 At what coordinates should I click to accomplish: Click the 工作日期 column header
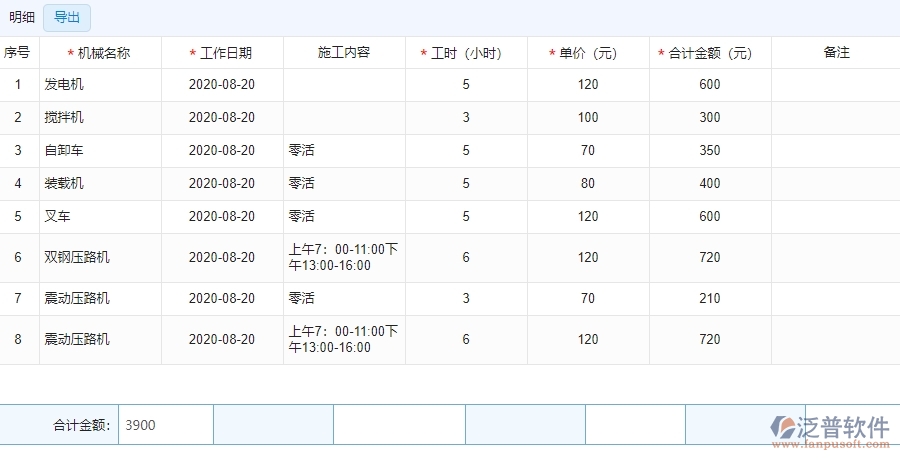[225, 53]
